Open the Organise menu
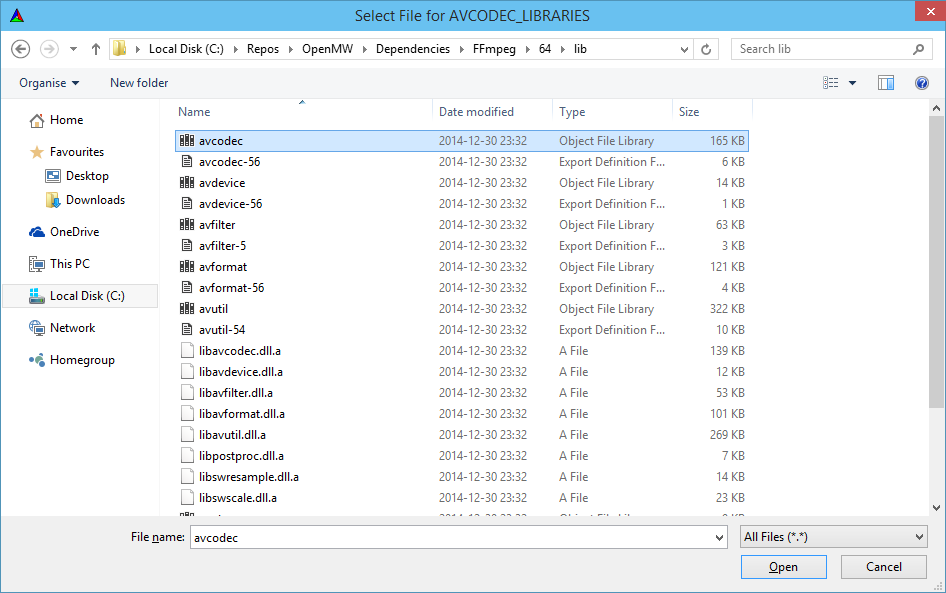 pyautogui.click(x=48, y=83)
